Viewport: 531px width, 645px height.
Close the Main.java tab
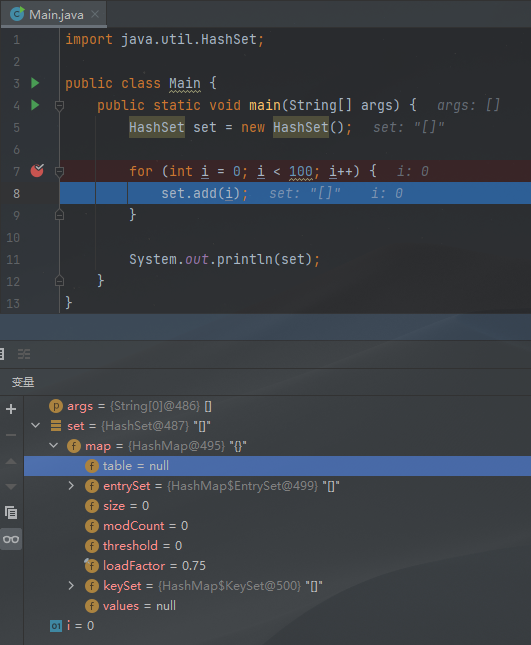pos(95,14)
